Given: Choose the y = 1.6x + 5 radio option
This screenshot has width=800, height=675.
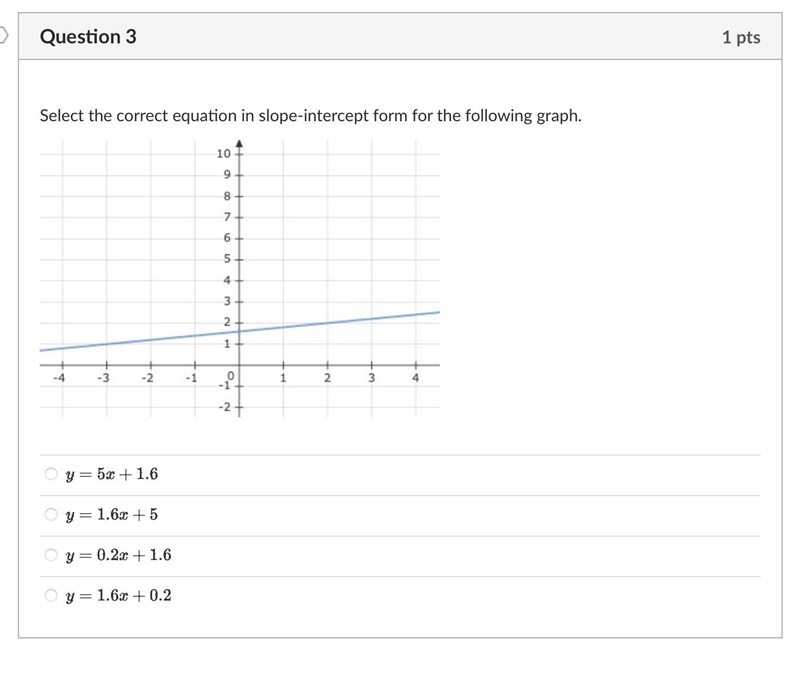Looking at the screenshot, I should click(x=51, y=514).
